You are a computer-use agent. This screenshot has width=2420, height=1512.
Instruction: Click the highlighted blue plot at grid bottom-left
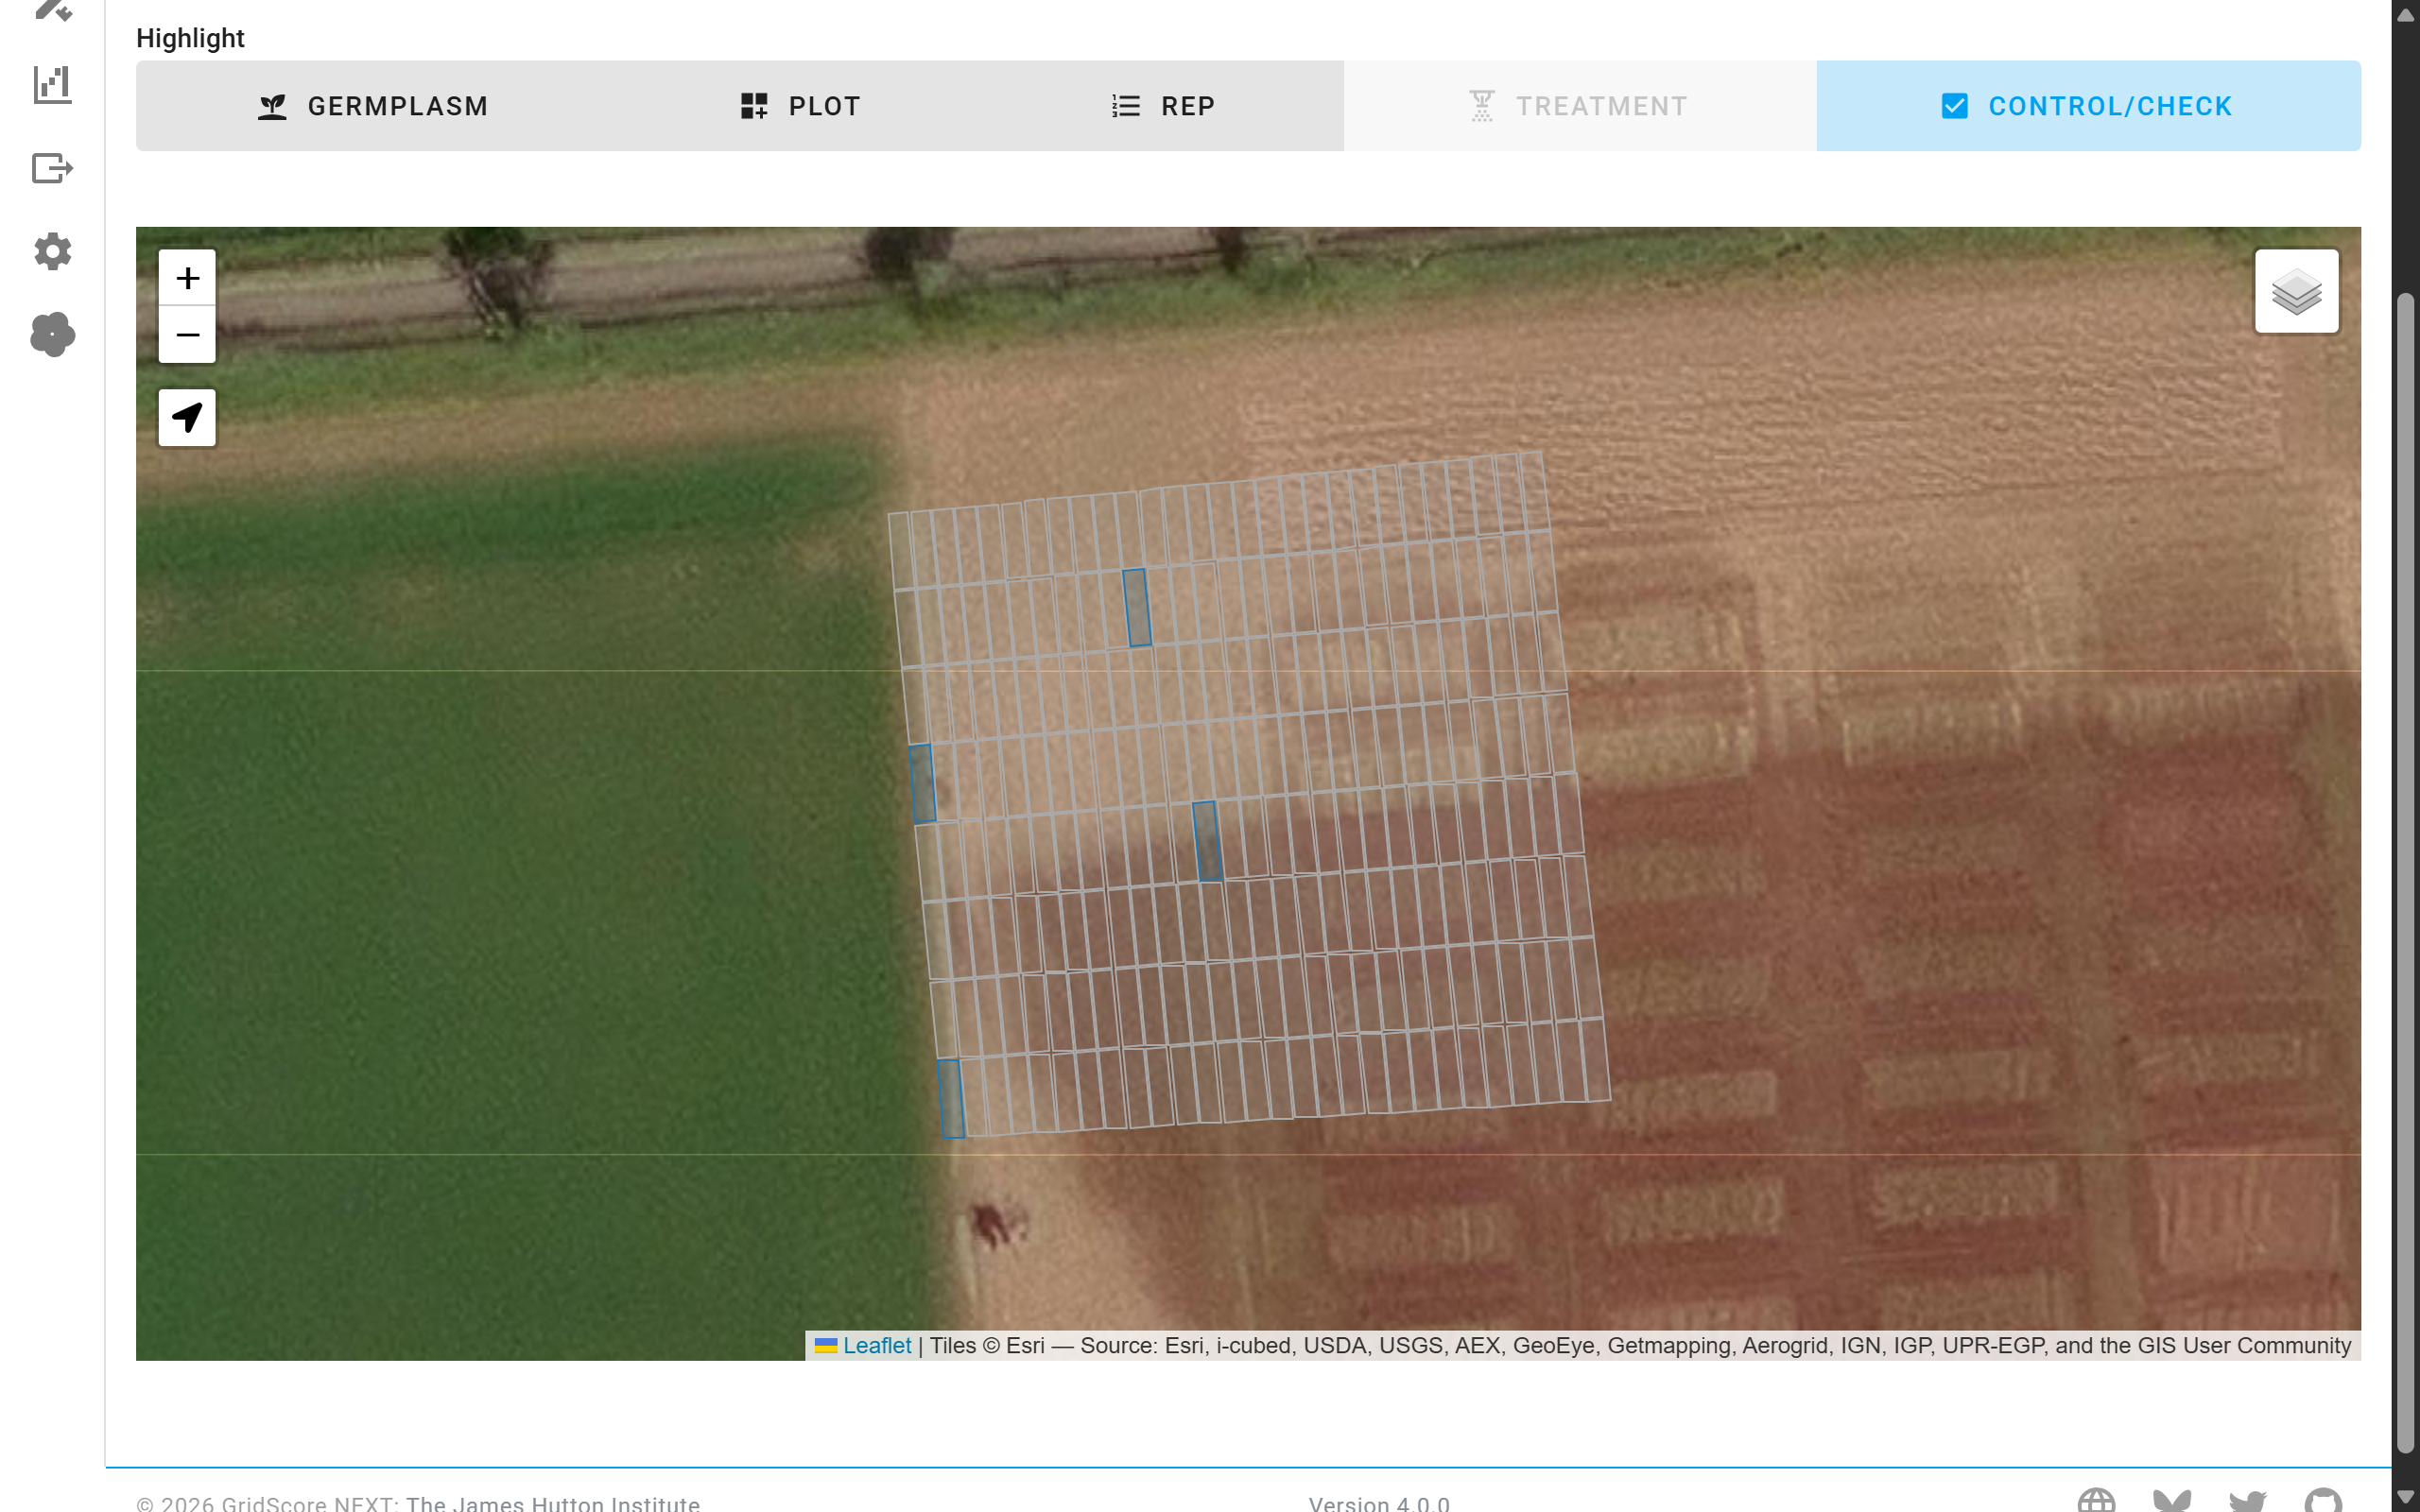click(x=951, y=1098)
